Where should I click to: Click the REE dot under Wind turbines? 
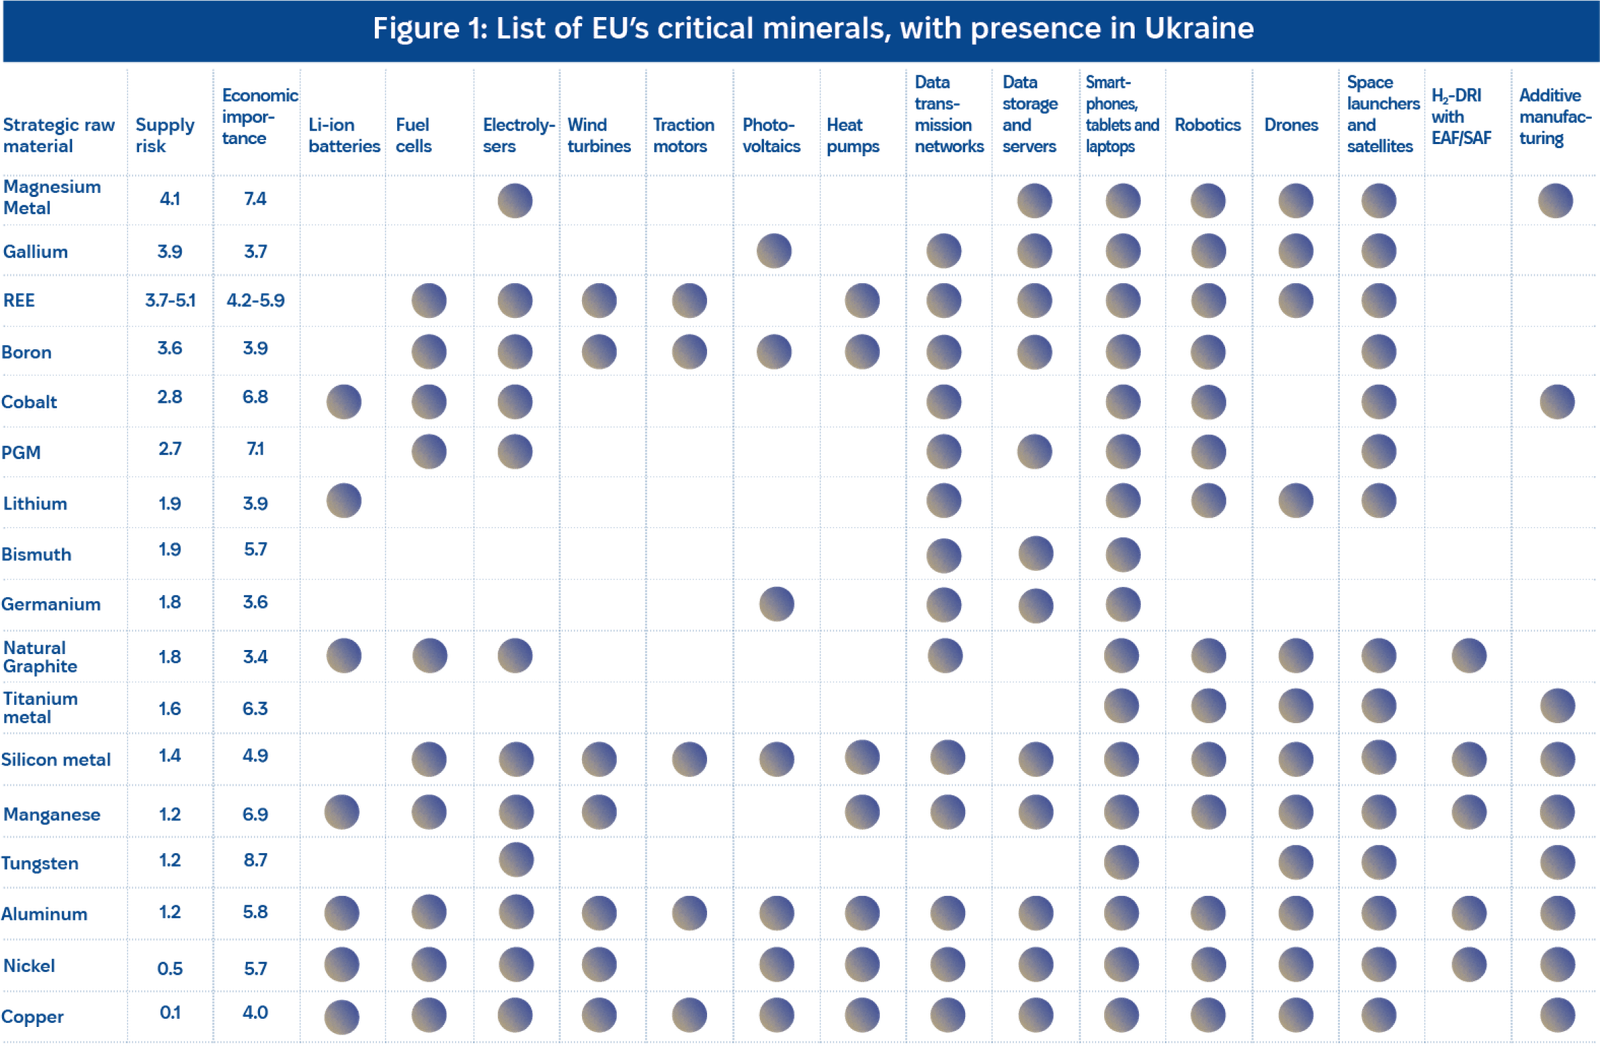(x=599, y=300)
